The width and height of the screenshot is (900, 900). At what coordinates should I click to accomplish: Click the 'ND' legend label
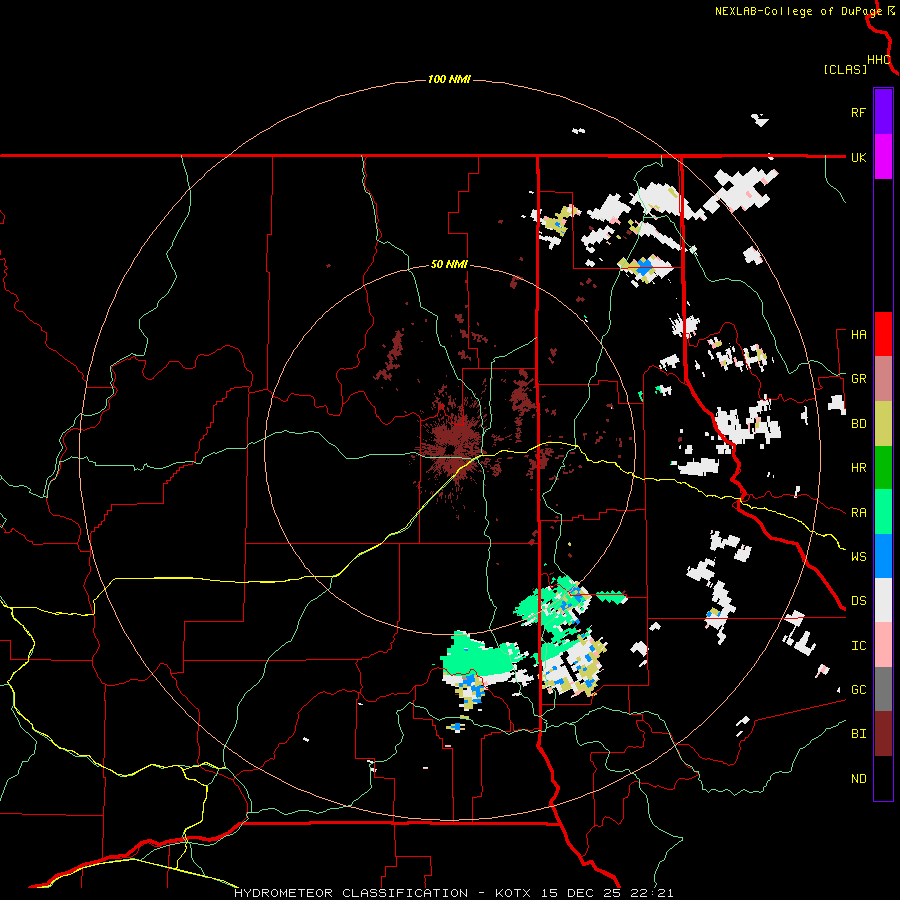tap(859, 779)
